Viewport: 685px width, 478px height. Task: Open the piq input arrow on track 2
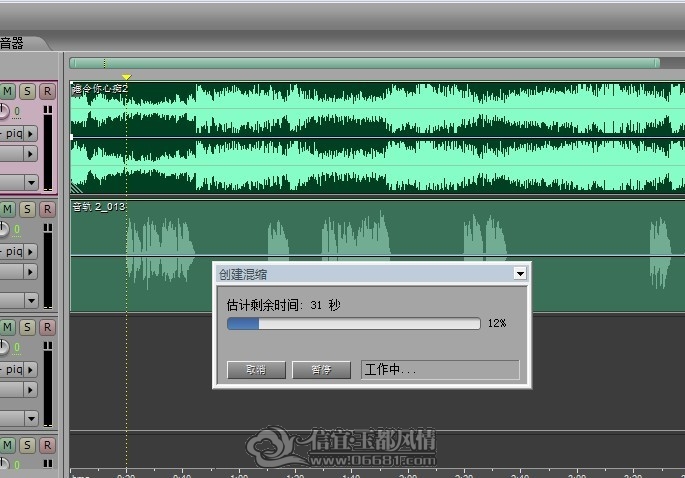pyautogui.click(x=30, y=252)
